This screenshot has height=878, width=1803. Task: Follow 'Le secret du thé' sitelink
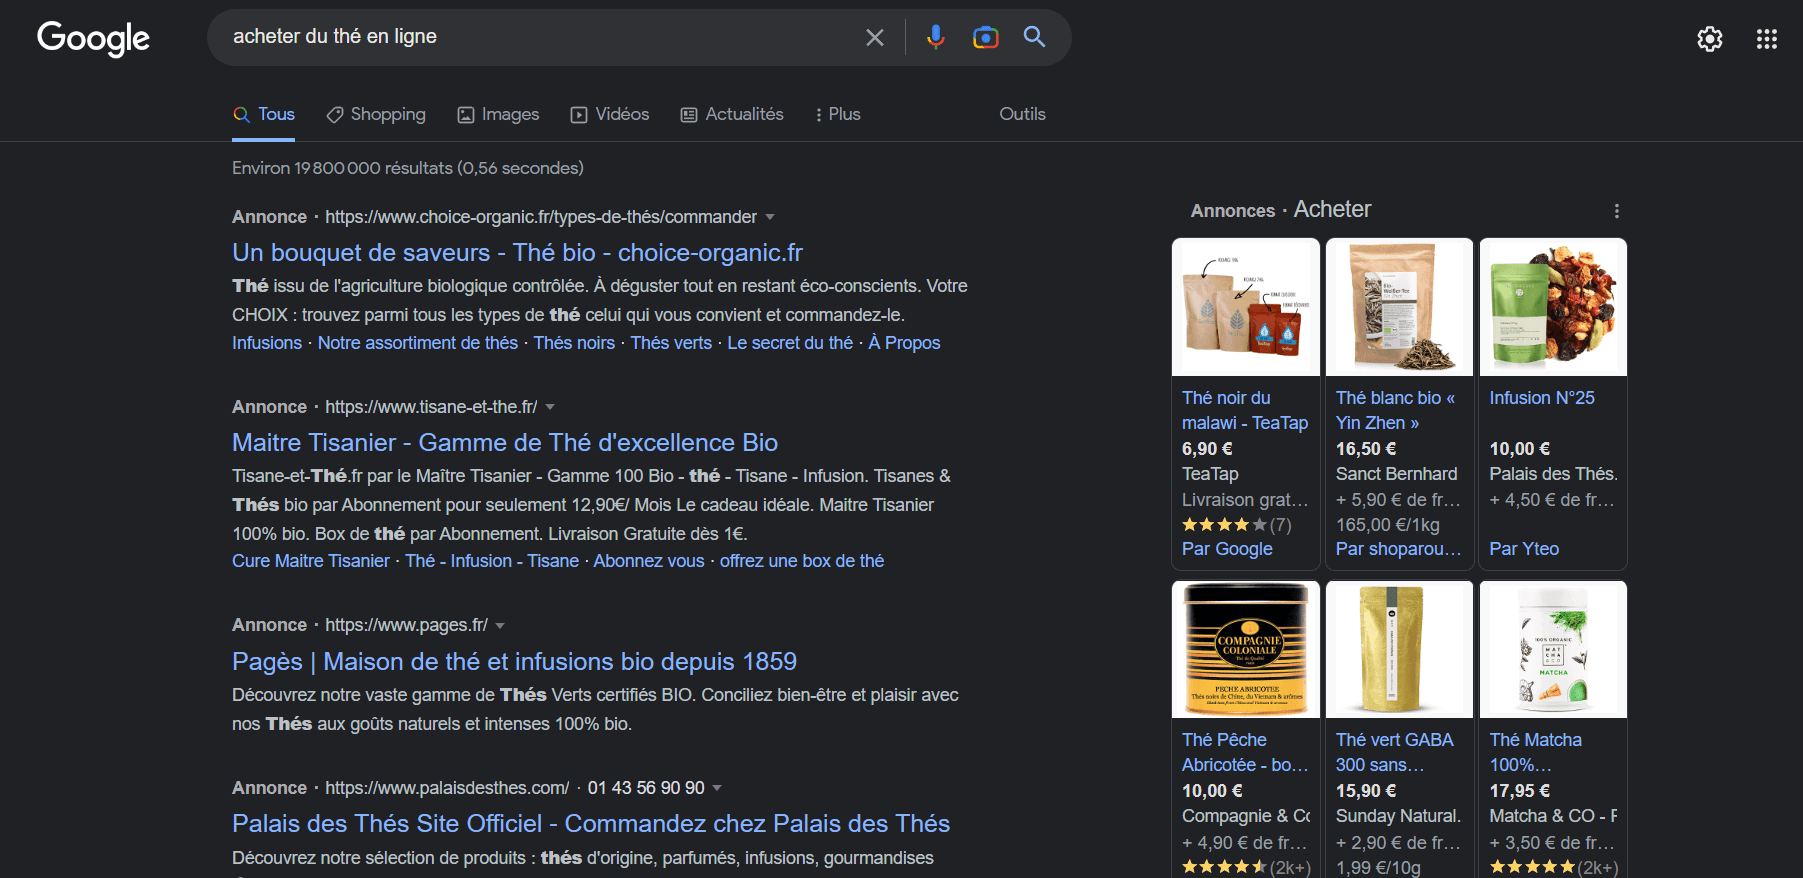790,343
